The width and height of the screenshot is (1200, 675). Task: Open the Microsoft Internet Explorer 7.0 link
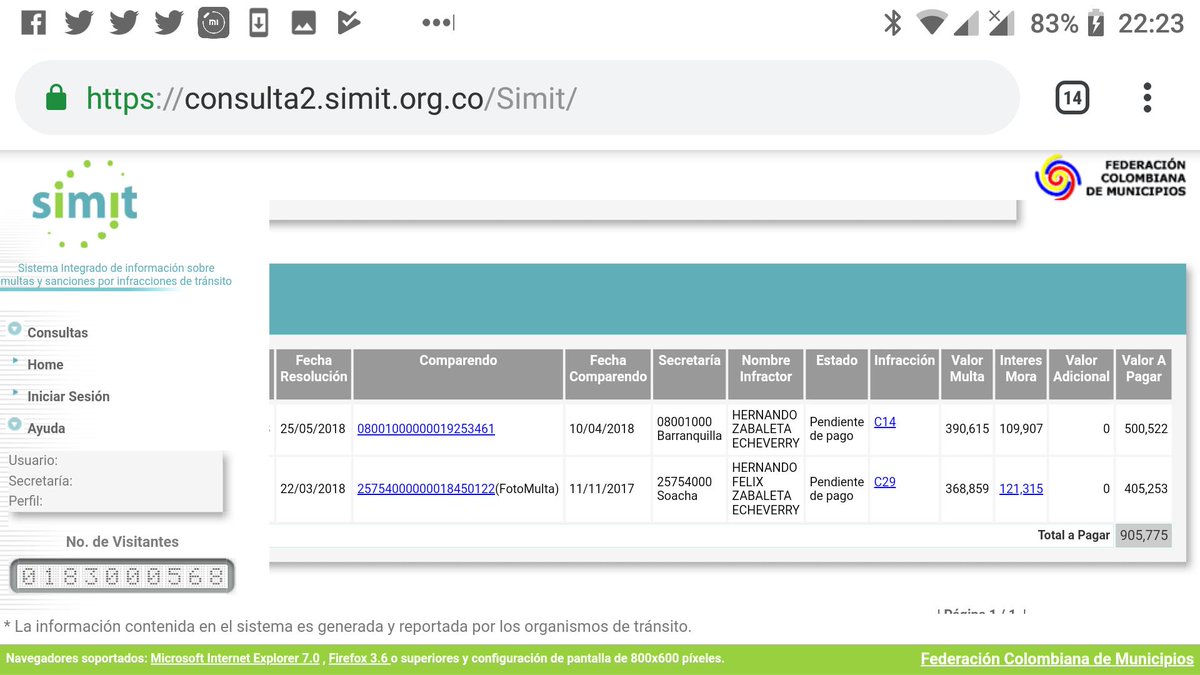coord(235,659)
